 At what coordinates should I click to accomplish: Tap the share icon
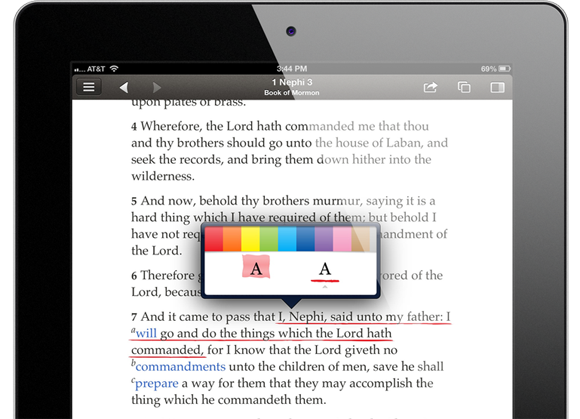pyautogui.click(x=430, y=87)
